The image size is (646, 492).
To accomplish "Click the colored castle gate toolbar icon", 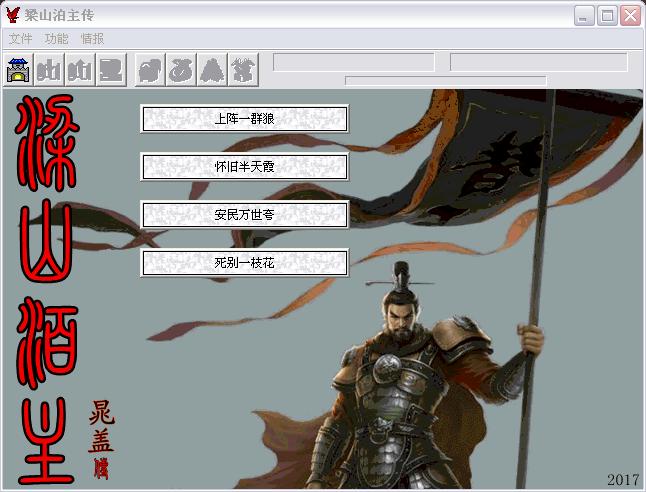I will click(x=18, y=70).
